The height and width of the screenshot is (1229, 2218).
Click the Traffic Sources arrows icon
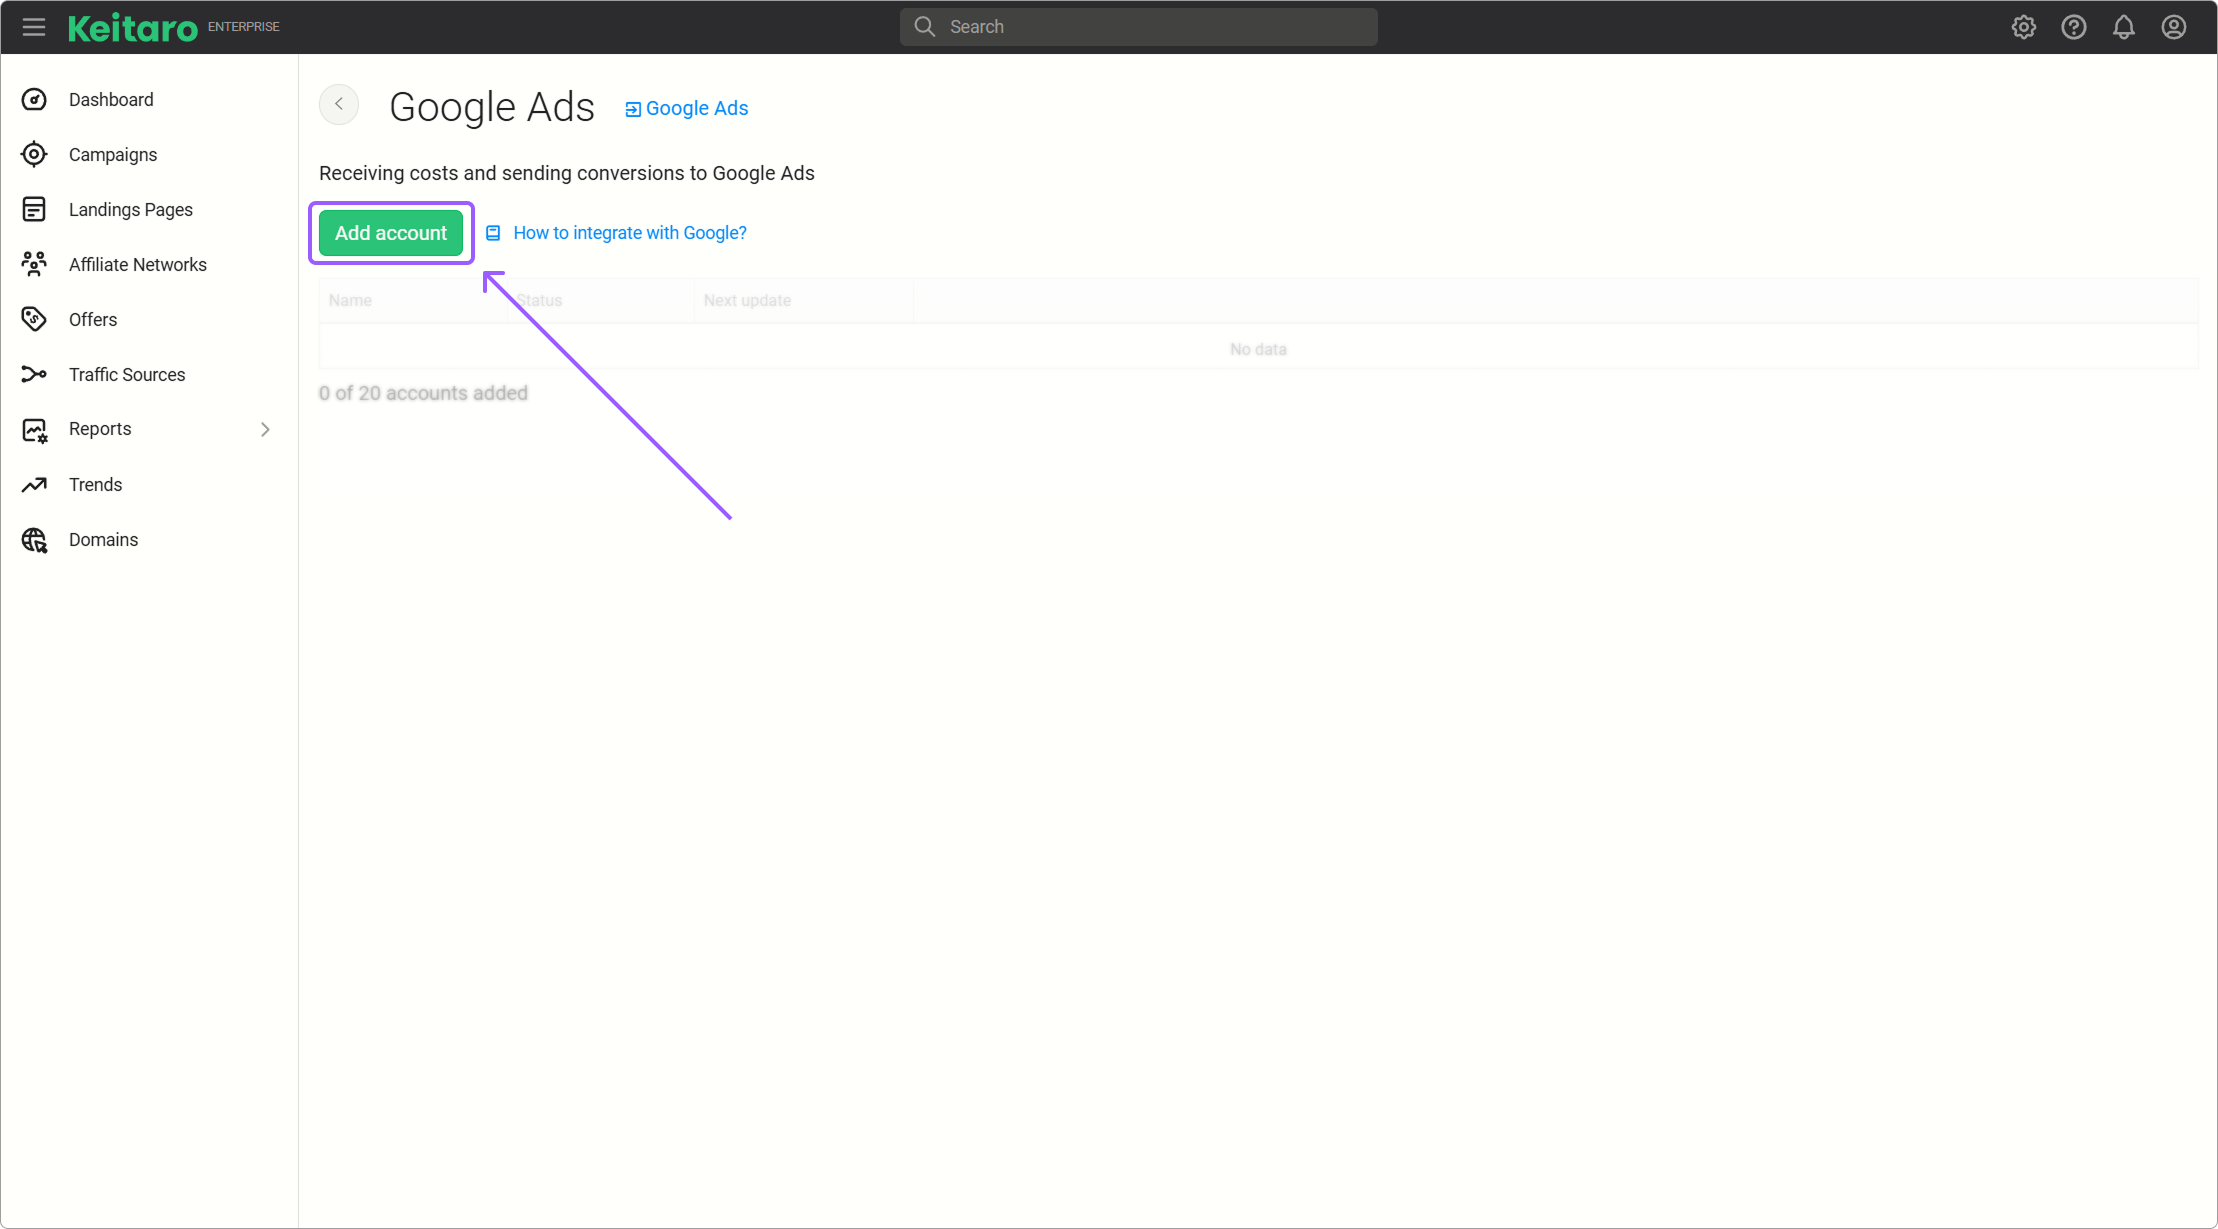(x=34, y=374)
